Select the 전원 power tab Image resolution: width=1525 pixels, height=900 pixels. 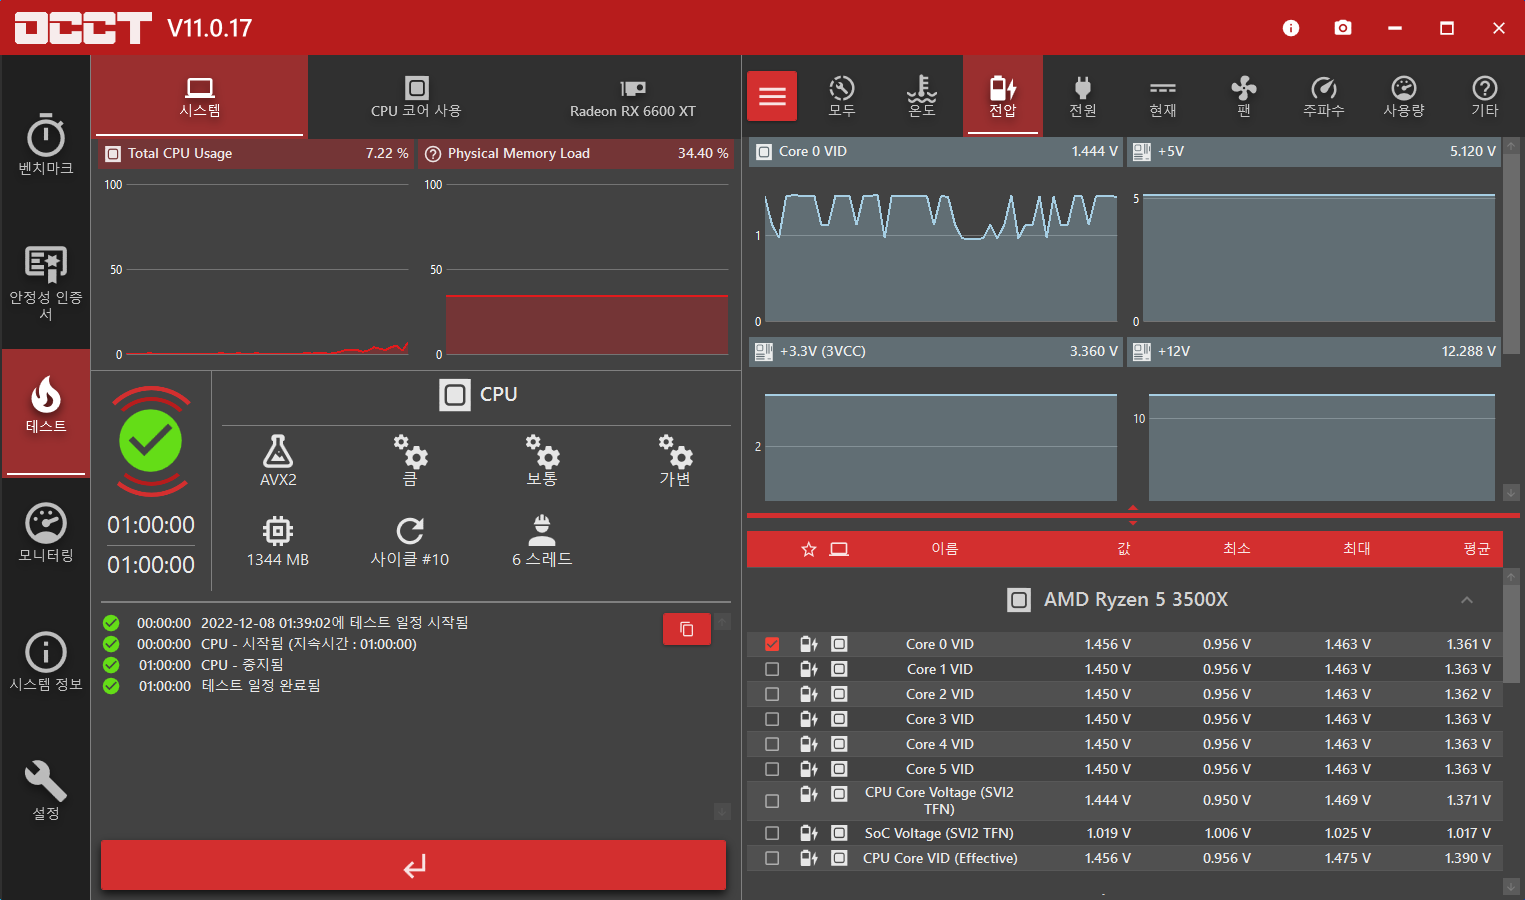tap(1083, 96)
